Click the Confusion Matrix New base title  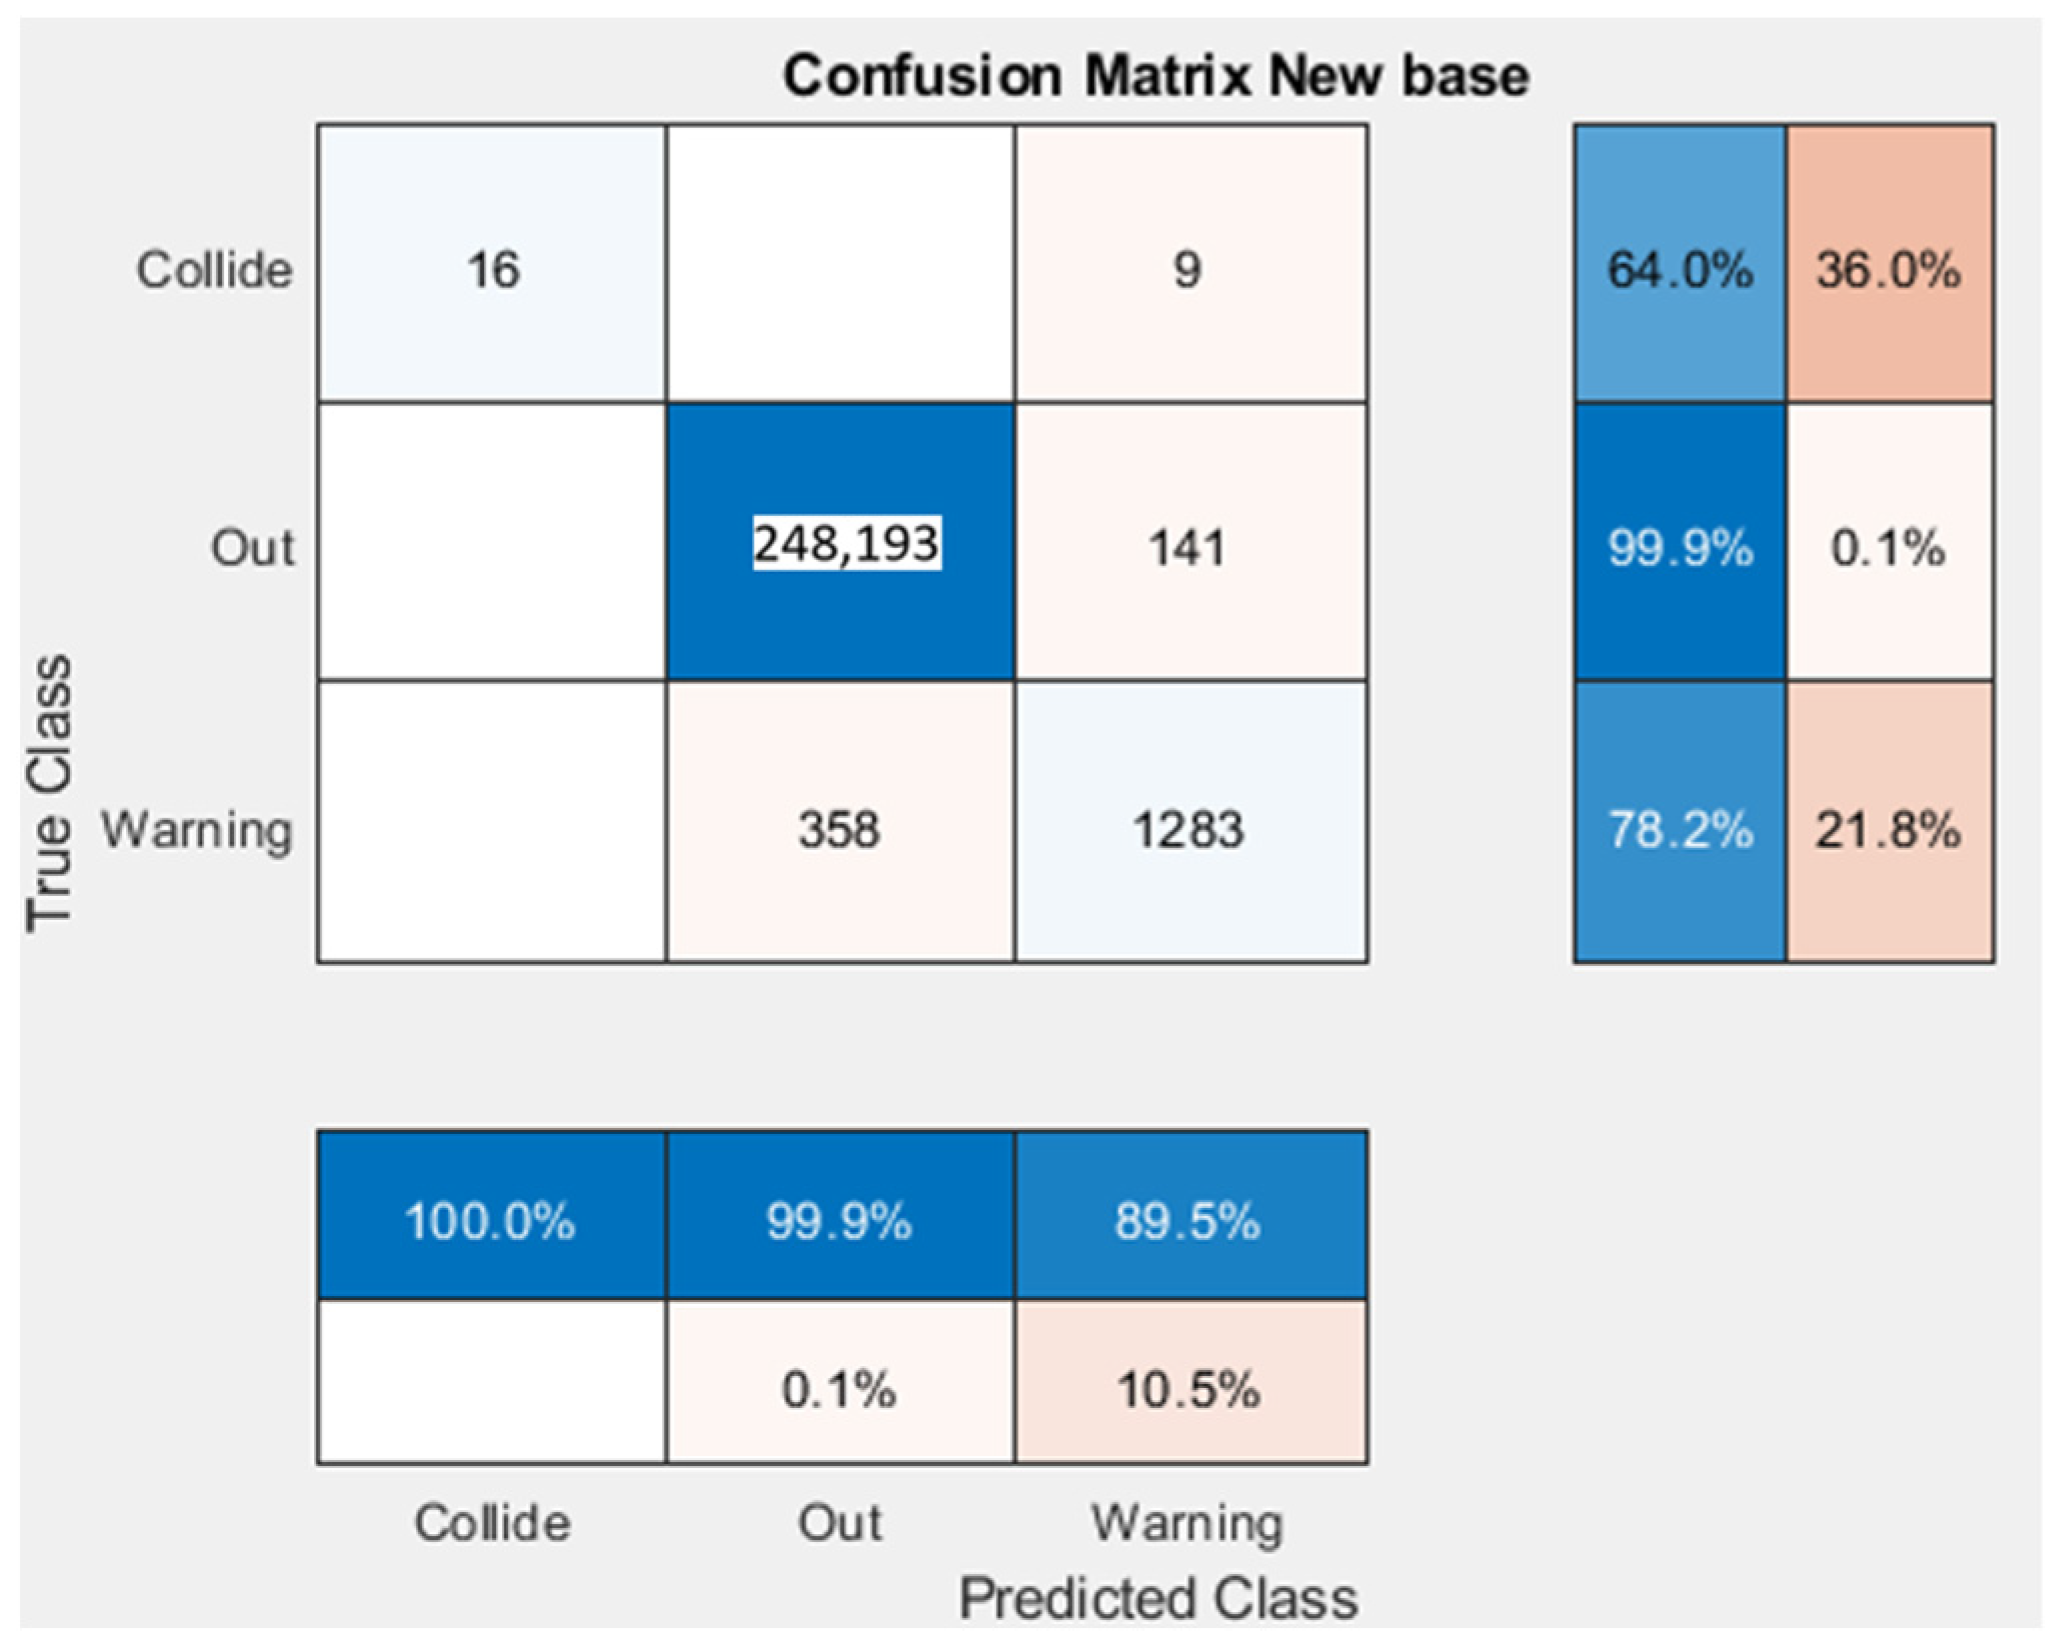pos(1156,76)
